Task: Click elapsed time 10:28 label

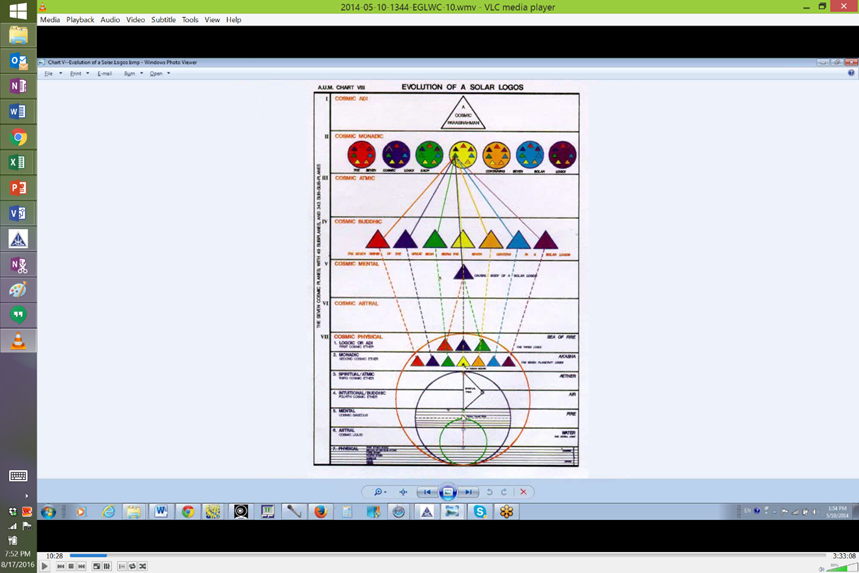Action: pyautogui.click(x=54, y=555)
